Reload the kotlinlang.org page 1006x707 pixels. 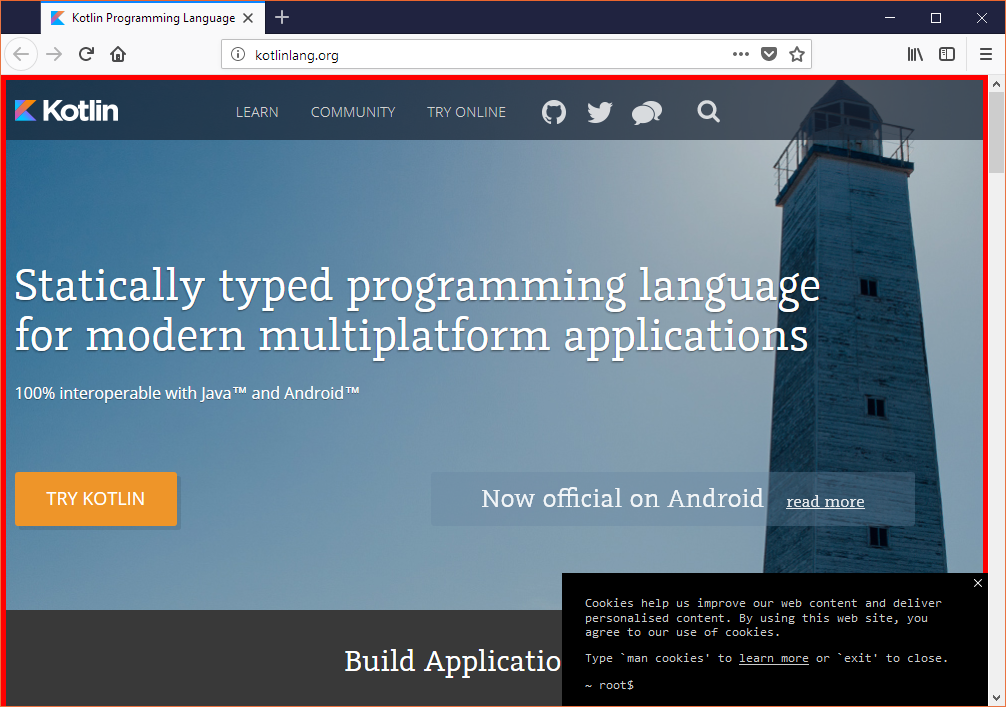[x=87, y=55]
